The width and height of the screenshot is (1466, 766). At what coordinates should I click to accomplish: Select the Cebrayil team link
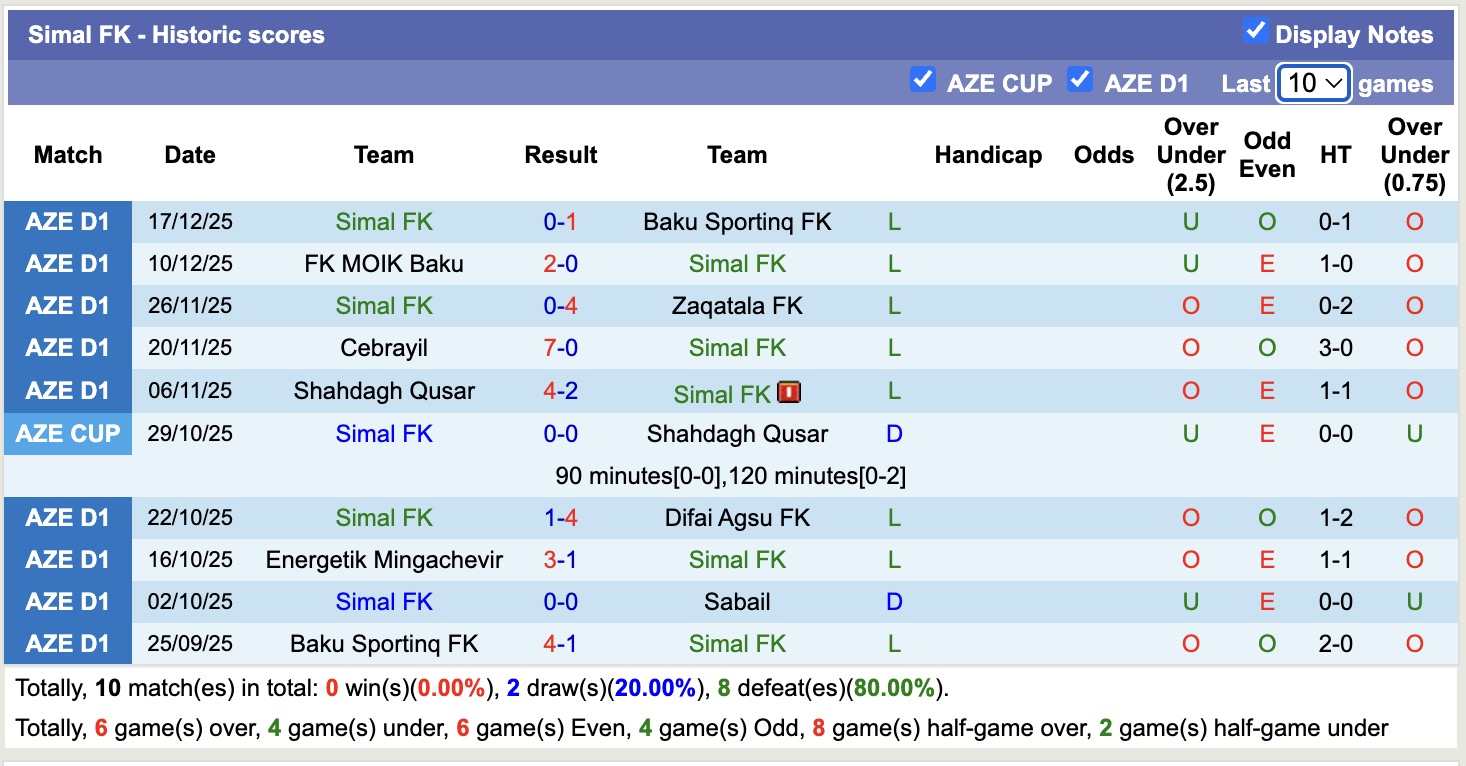coord(384,348)
